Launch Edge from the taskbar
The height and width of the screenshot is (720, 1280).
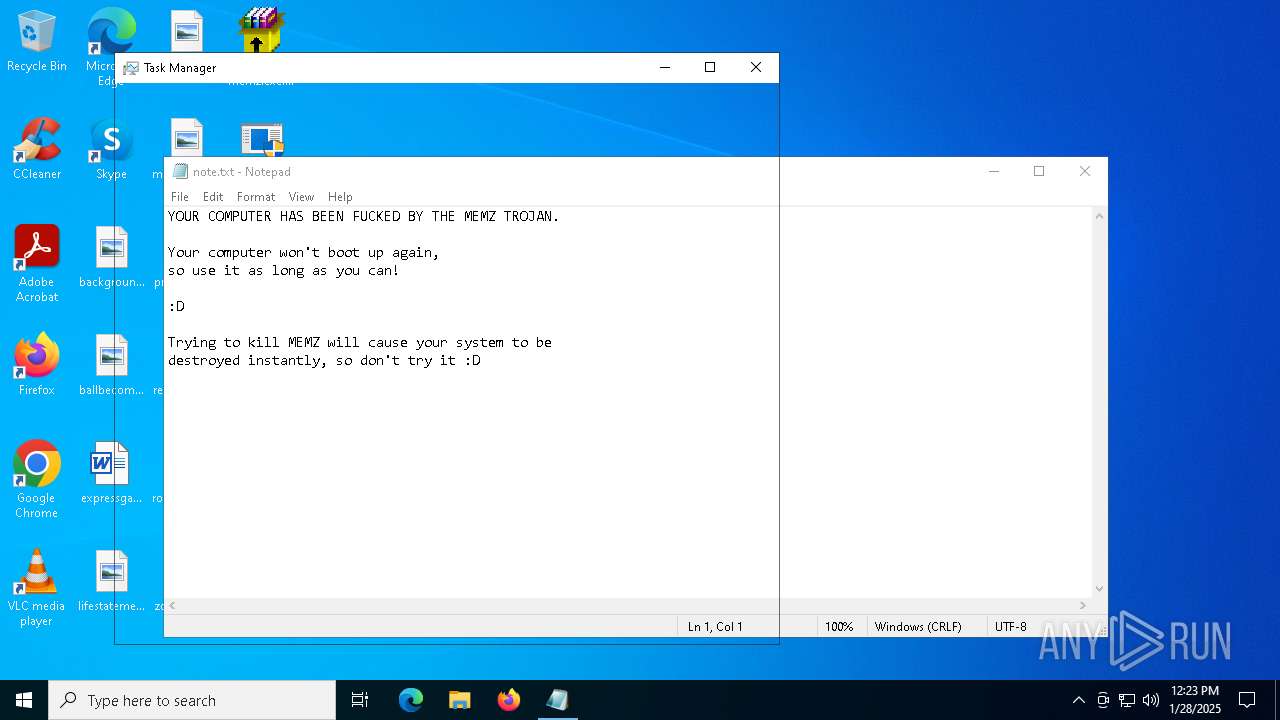pyautogui.click(x=411, y=700)
